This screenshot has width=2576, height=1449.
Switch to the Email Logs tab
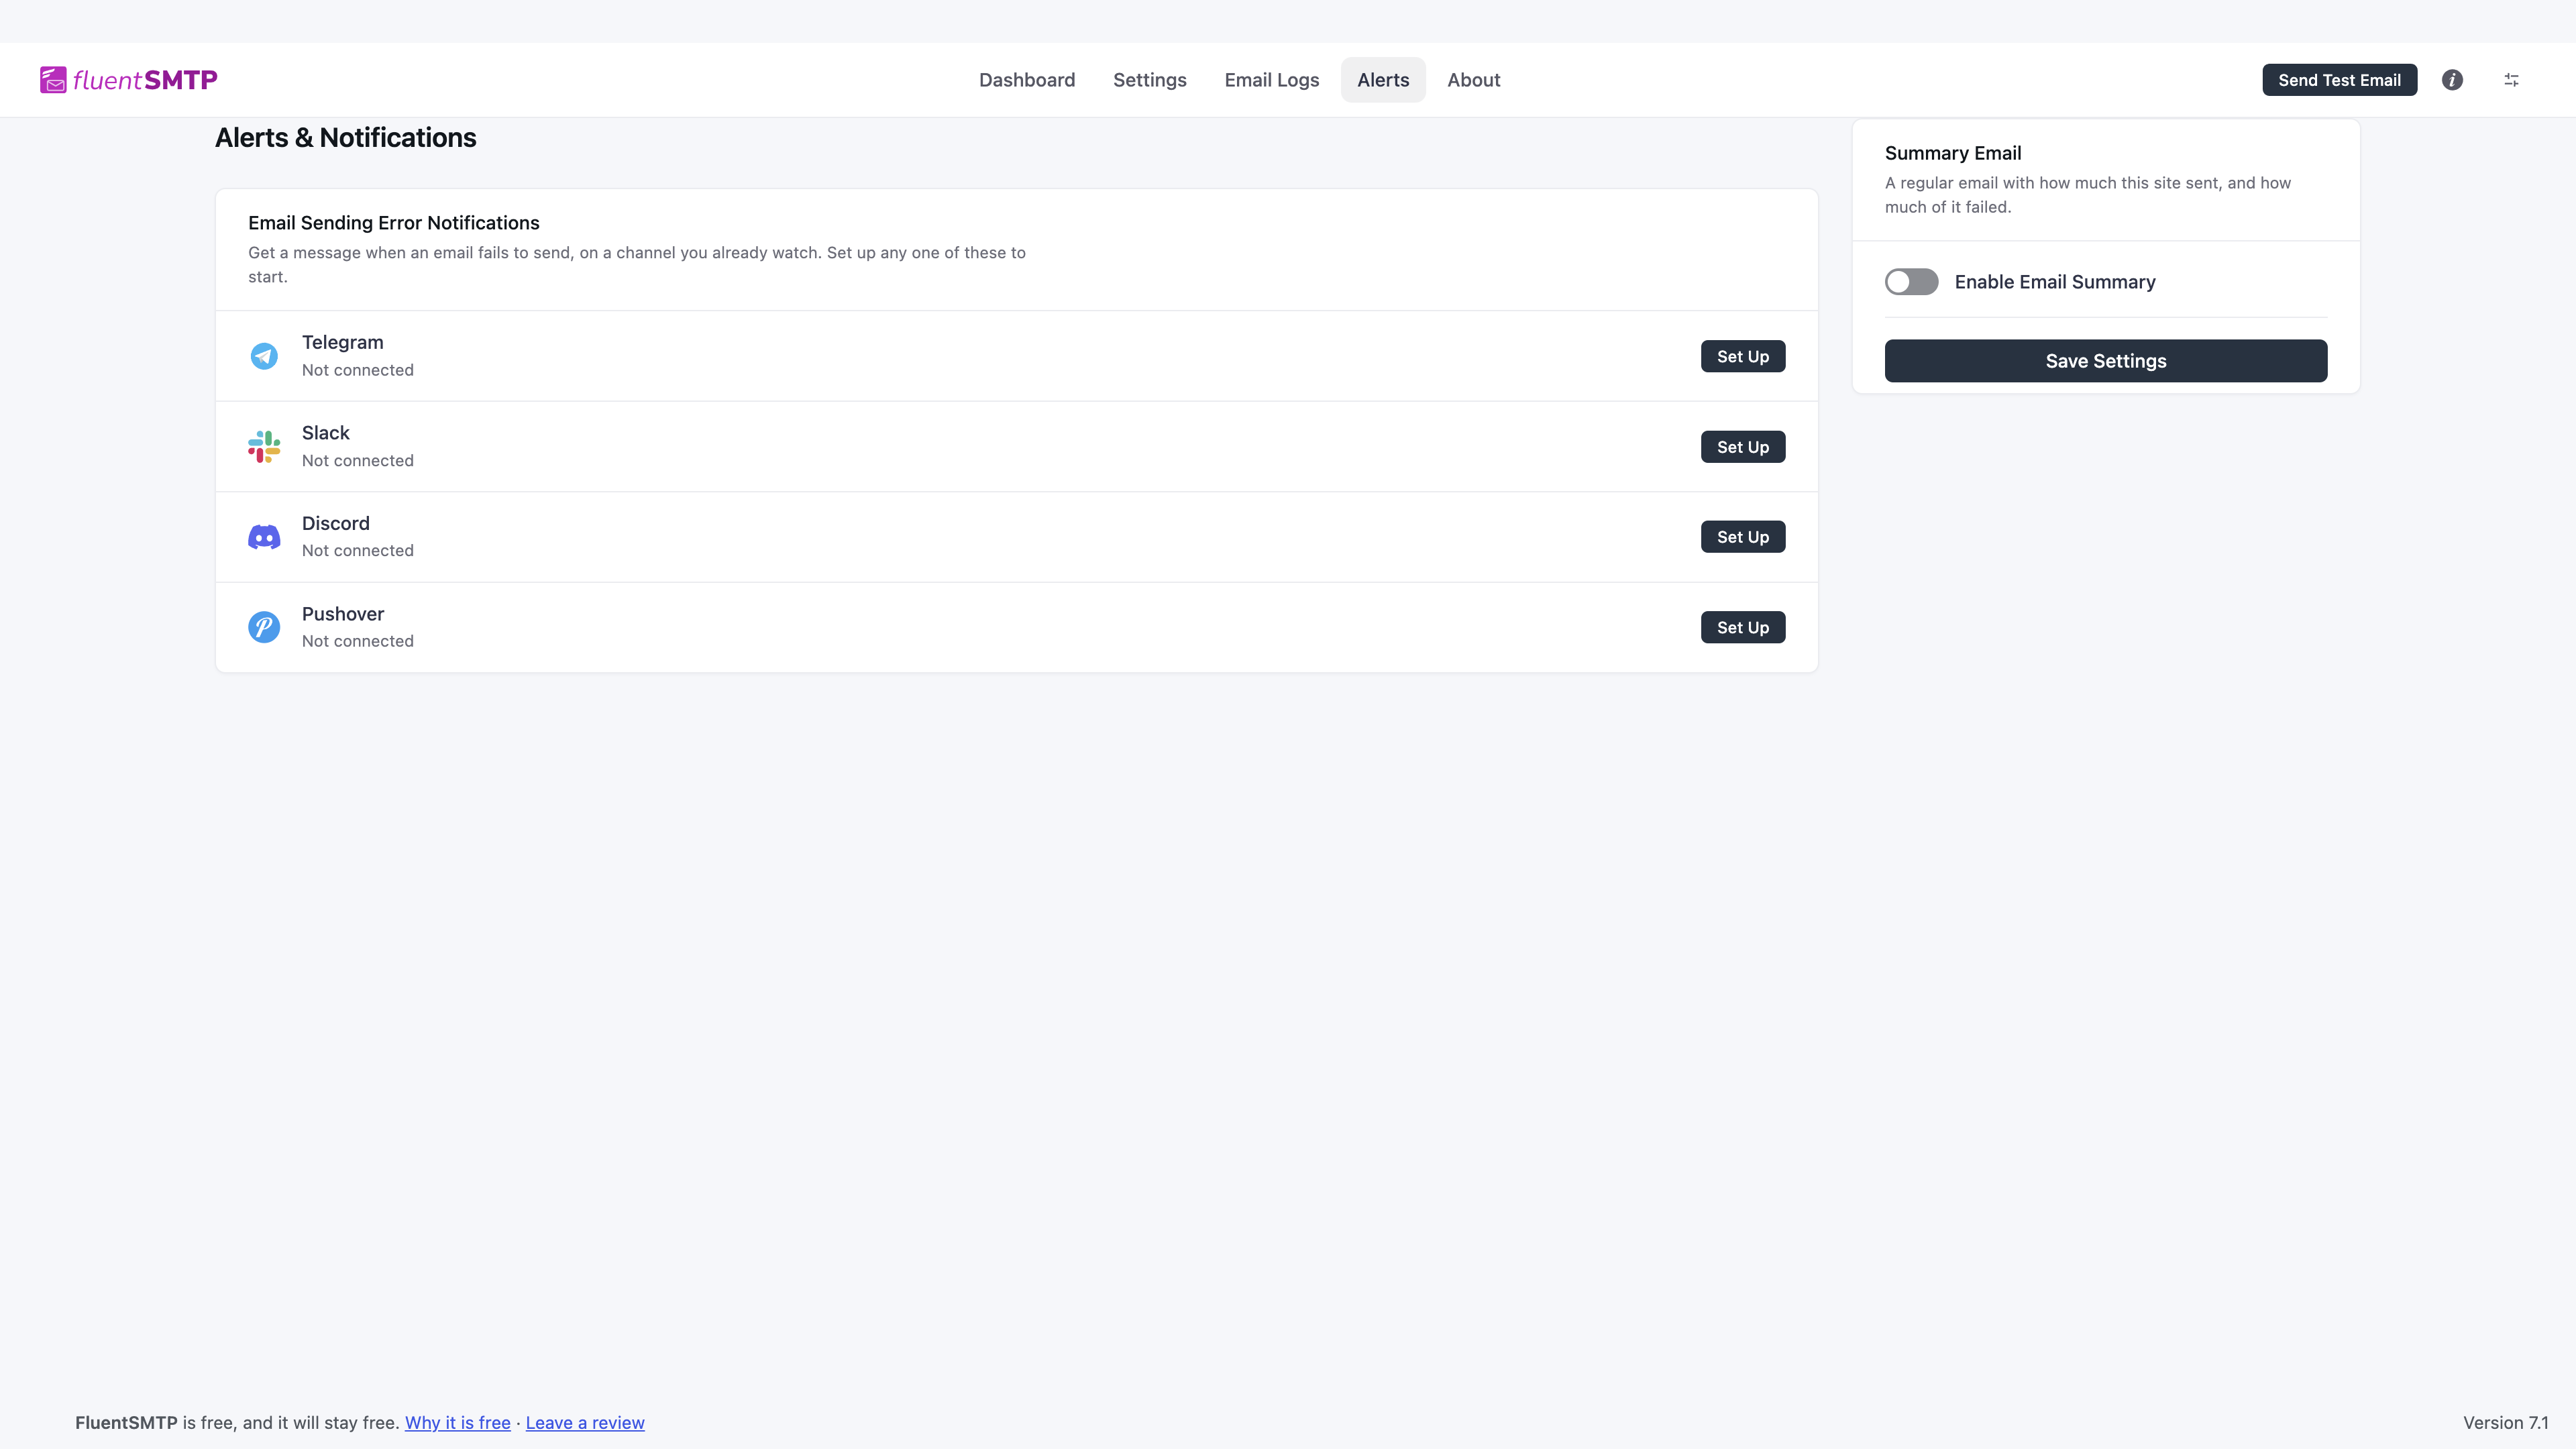[x=1272, y=80]
